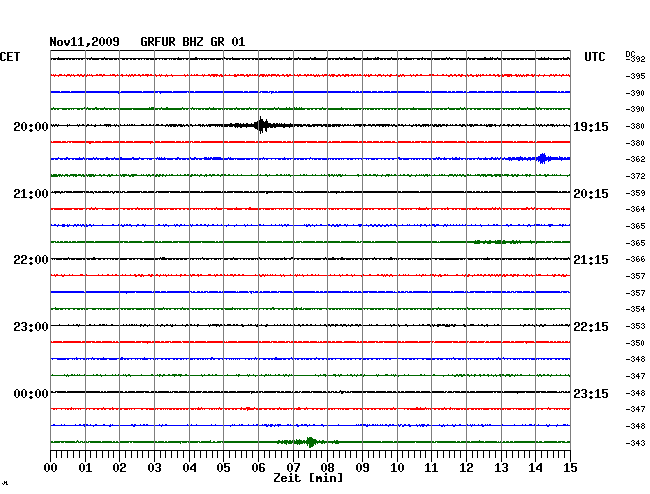Select the DC offset value -372
650x494 pixels.
635,176
